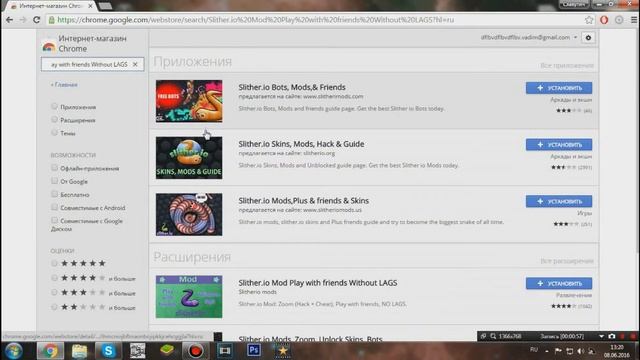640x360 pixels.
Task: Show hidden system tray icons
Action: 547,351
